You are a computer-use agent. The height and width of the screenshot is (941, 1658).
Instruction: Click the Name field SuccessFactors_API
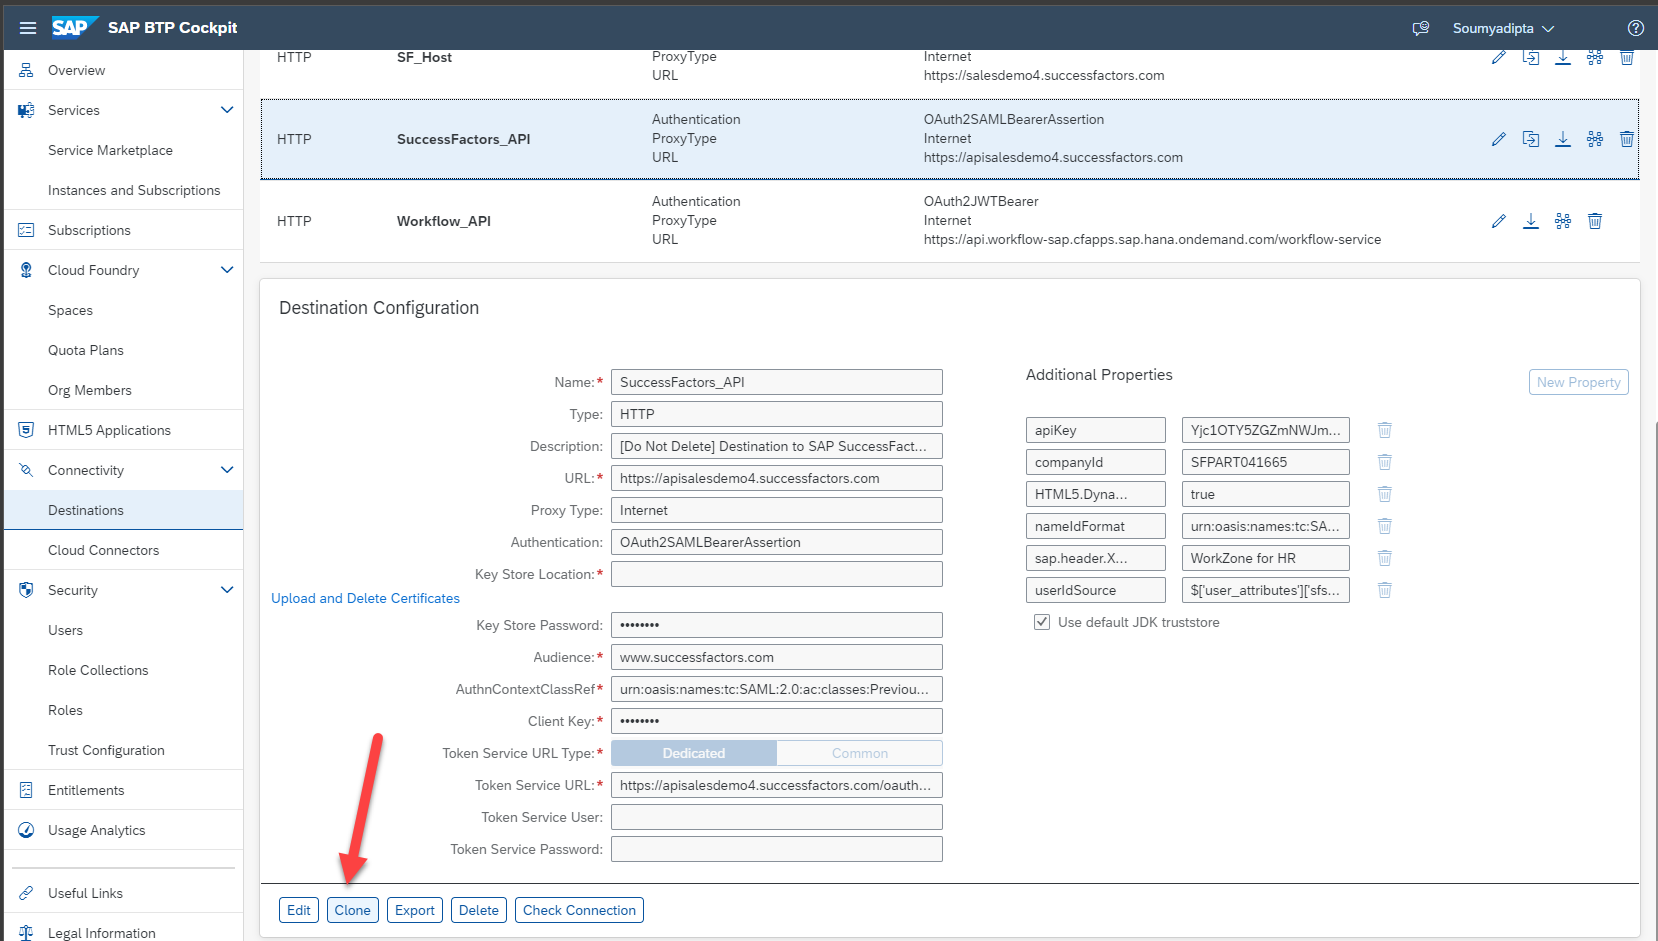pyautogui.click(x=777, y=382)
